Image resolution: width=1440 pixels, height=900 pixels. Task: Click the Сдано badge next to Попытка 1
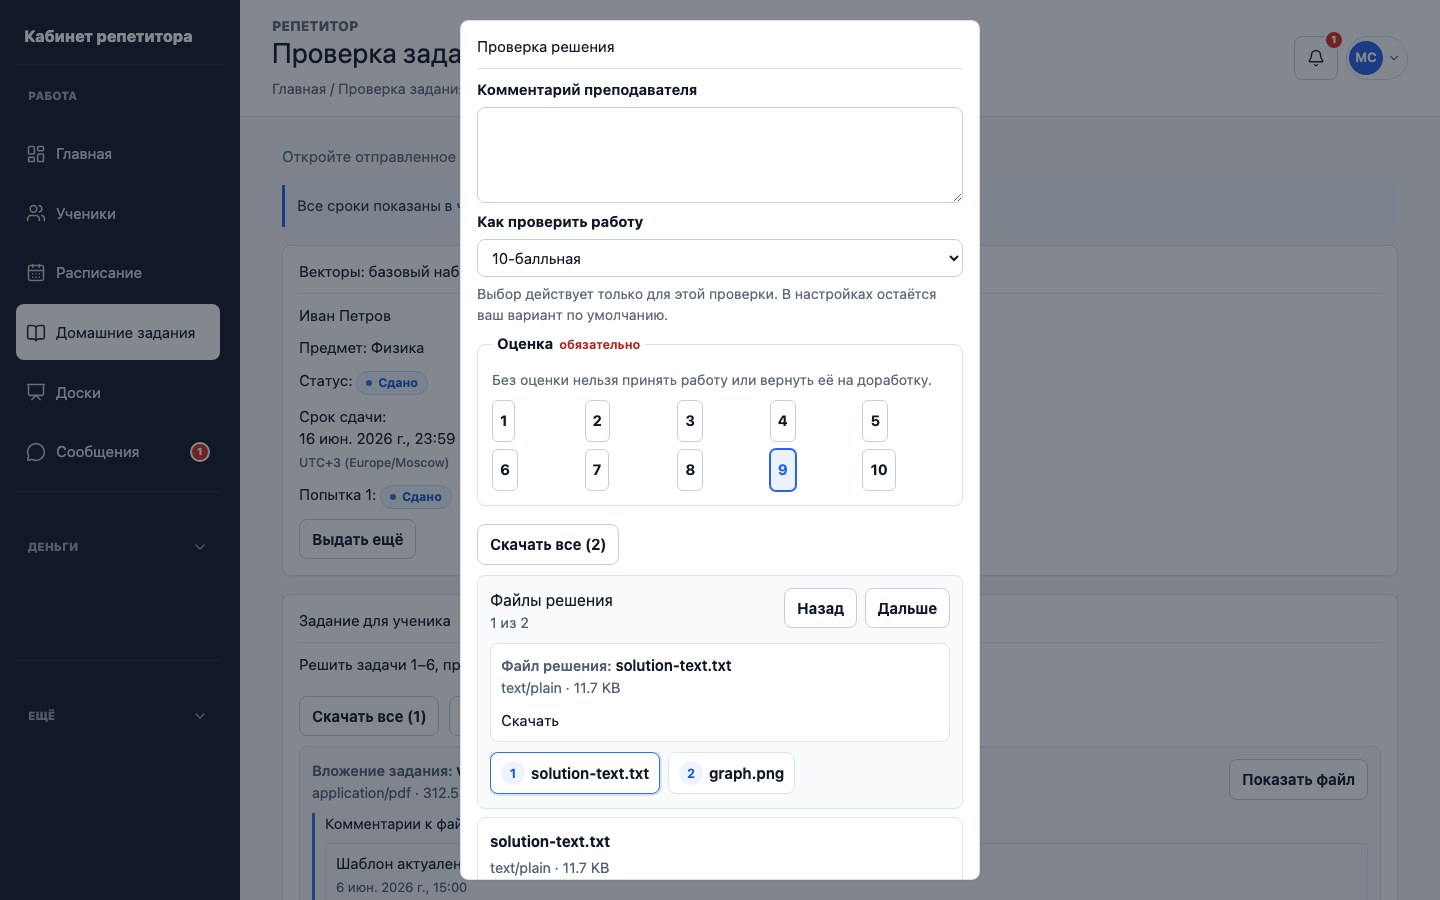click(416, 497)
